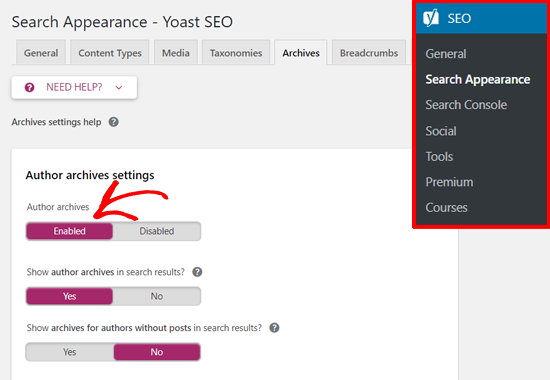Open Courses in the SEO menu
Image resolution: width=550 pixels, height=380 pixels.
click(x=447, y=208)
